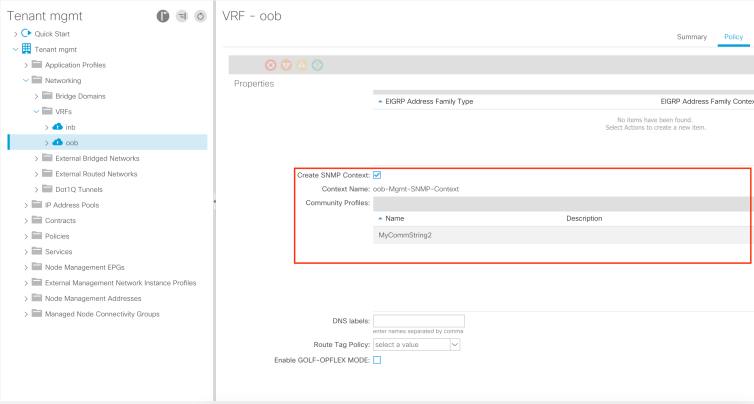
Task: Click the middle gray icon in tenant header
Action: (182, 16)
